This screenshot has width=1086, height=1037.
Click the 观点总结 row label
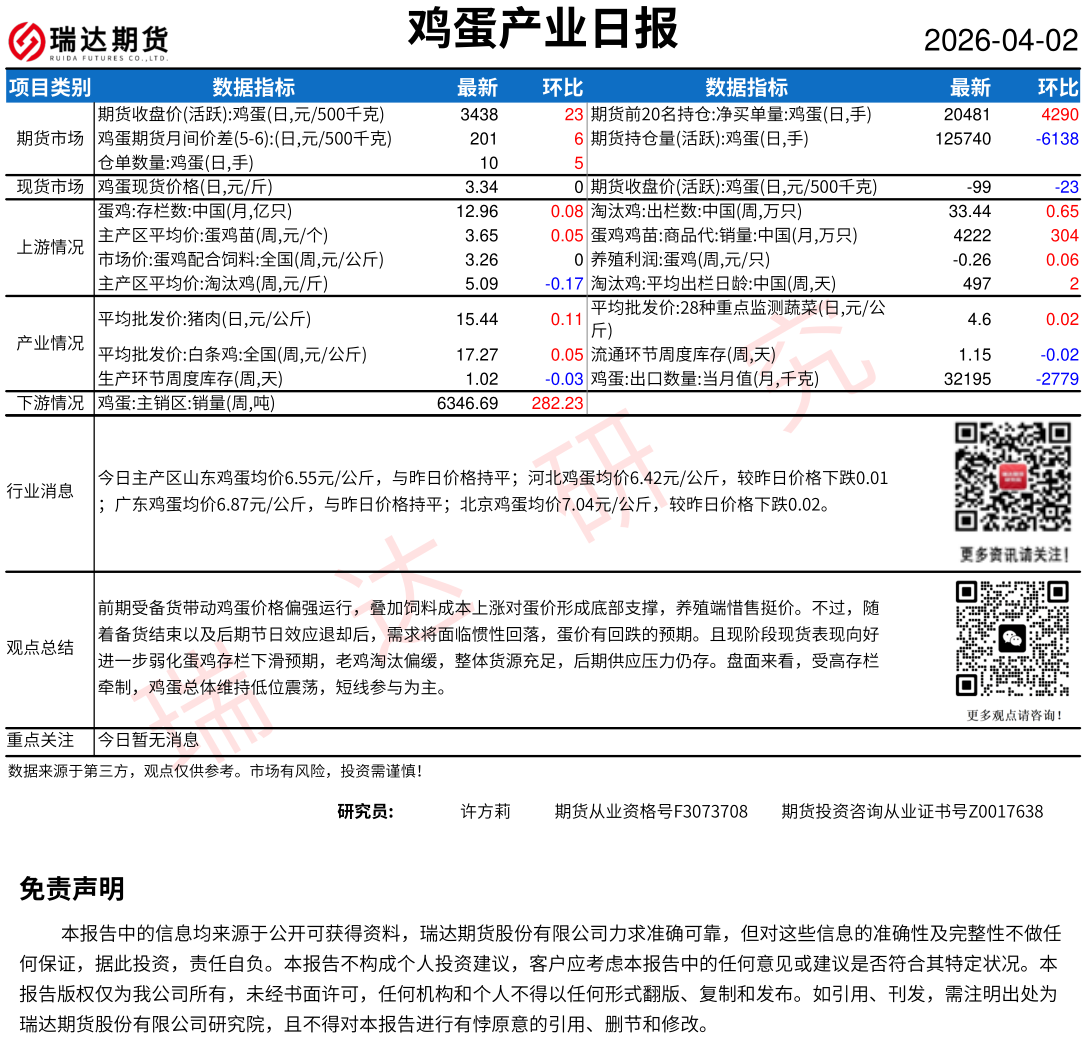coord(41,647)
